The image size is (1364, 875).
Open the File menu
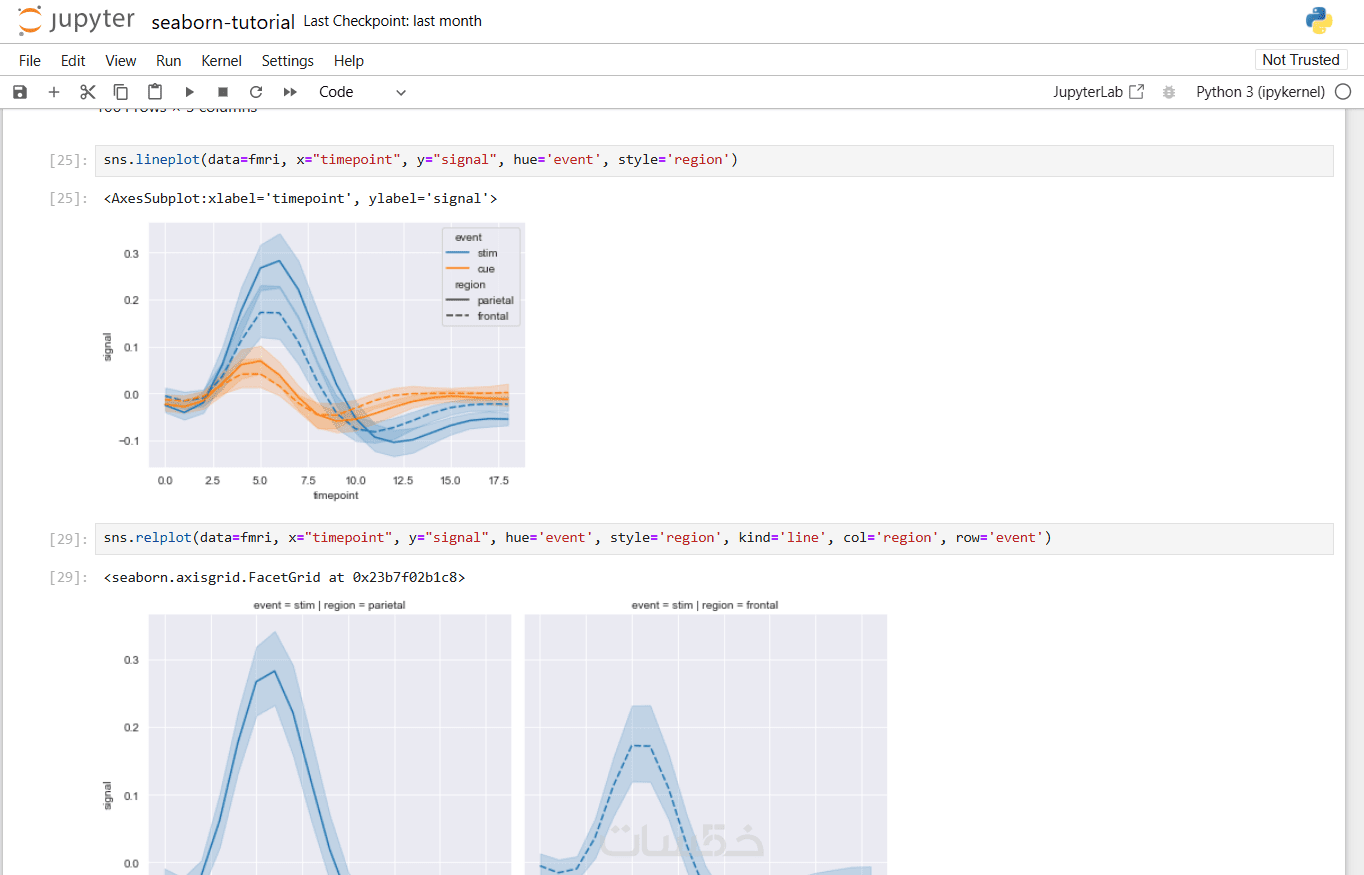pos(30,61)
